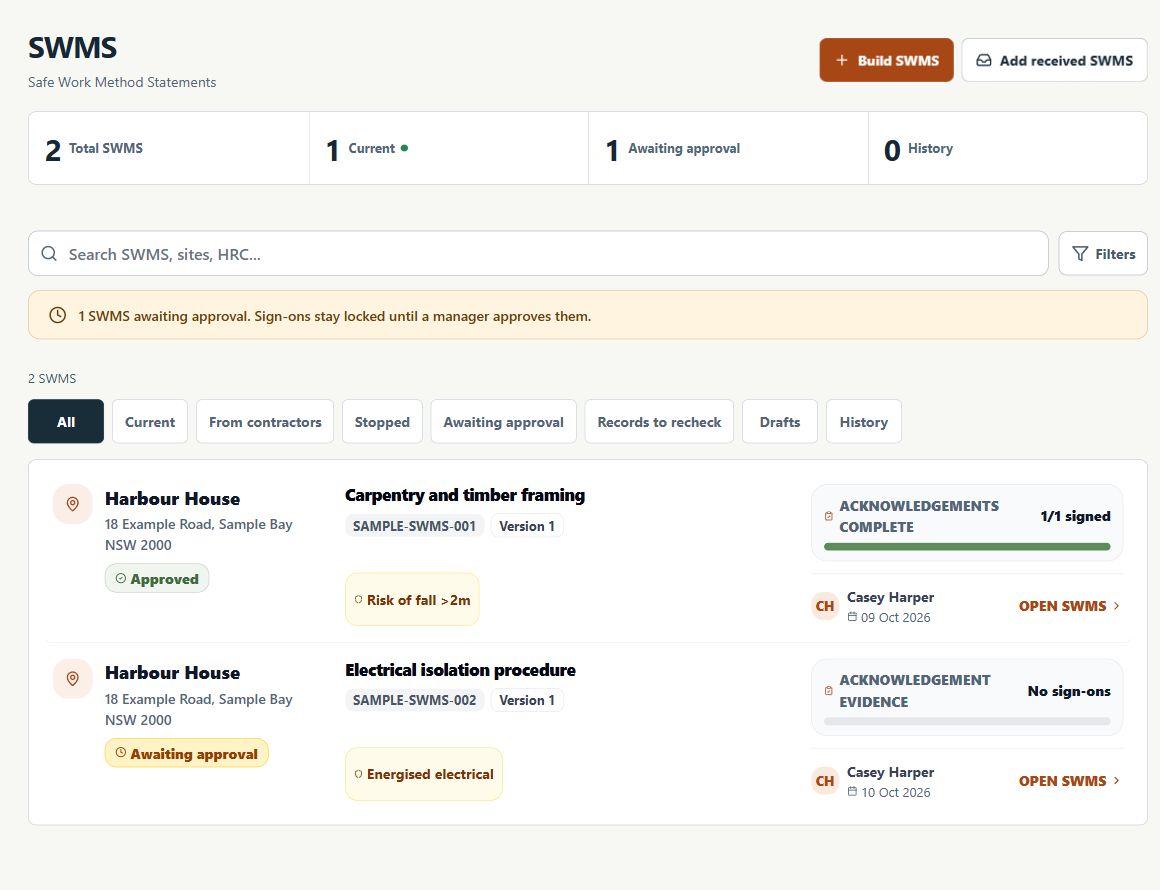Click the hazard icon on Risk of fall tag
The height and width of the screenshot is (890, 1160).
[x=359, y=600]
